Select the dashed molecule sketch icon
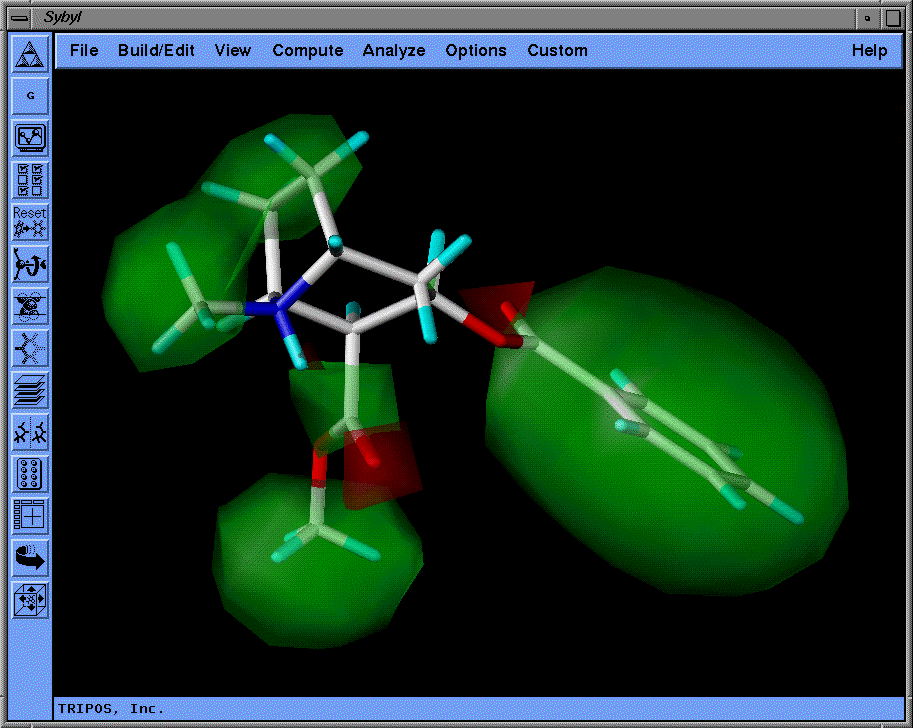Screen dimensions: 913x728 [x=30, y=348]
